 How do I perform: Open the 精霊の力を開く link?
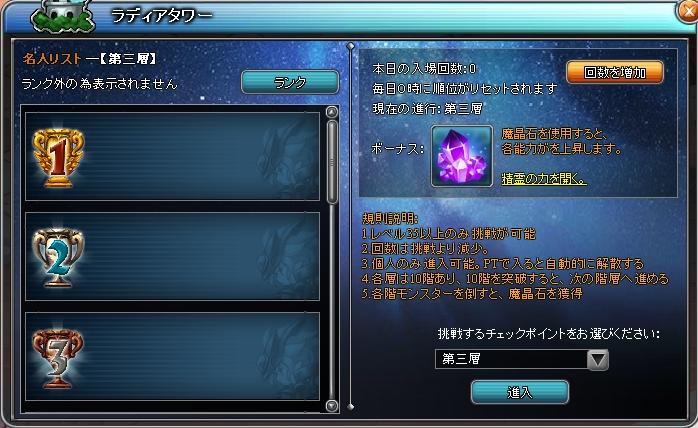pyautogui.click(x=544, y=179)
